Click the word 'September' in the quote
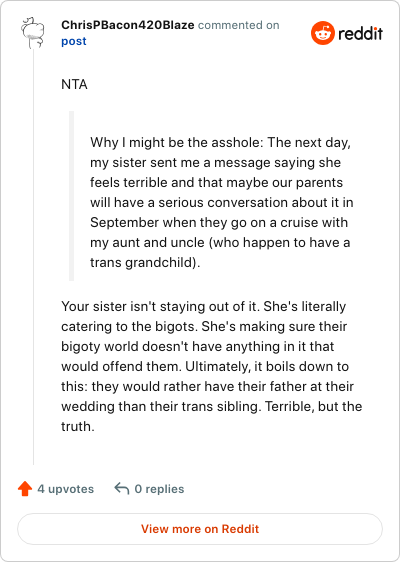The height and width of the screenshot is (562, 400). pyautogui.click(x=124, y=223)
